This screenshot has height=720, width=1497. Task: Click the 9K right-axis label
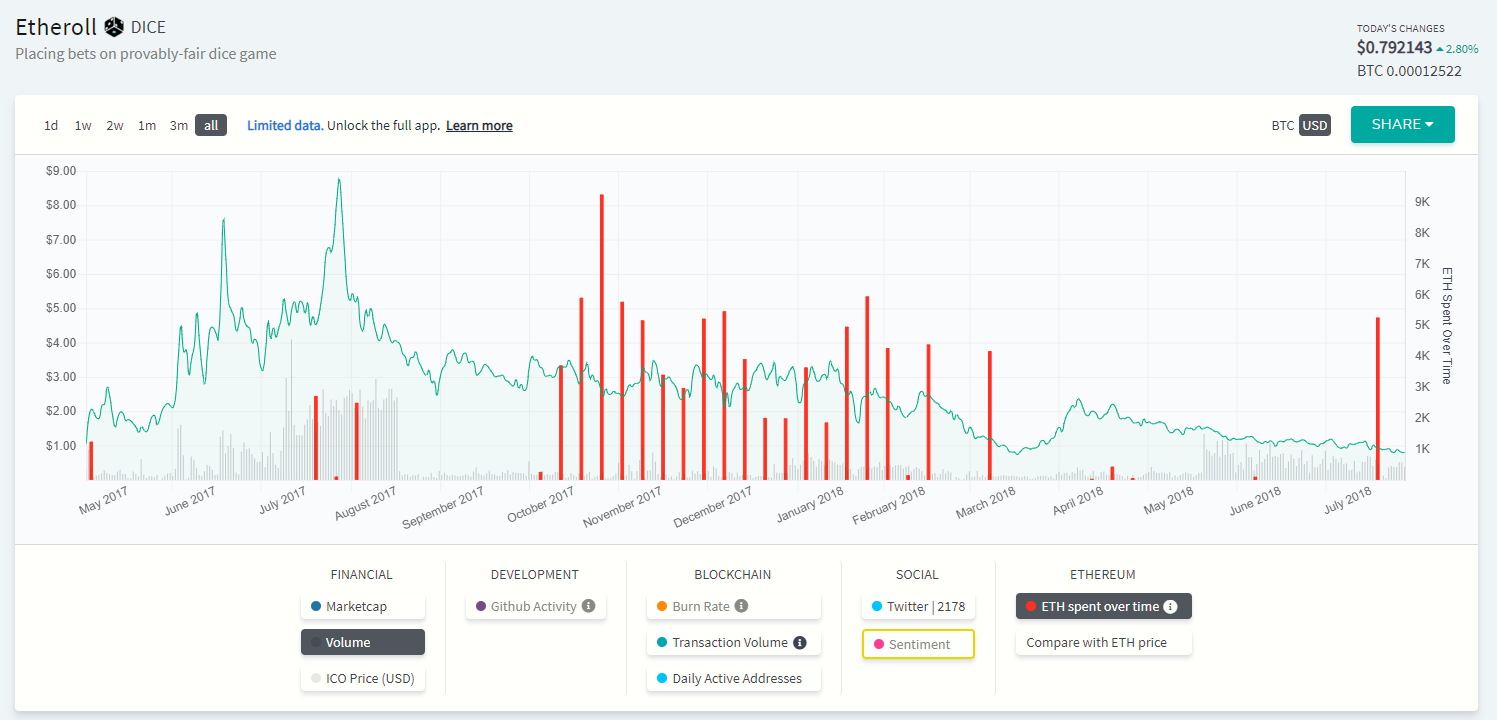[x=1422, y=202]
